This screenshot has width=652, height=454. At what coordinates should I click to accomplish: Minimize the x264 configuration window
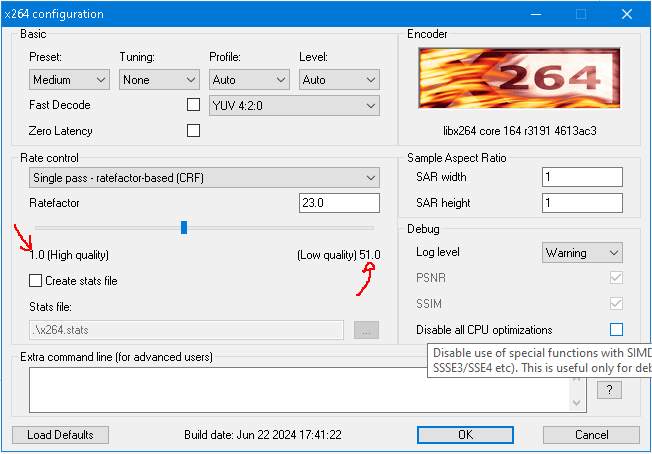coord(536,14)
